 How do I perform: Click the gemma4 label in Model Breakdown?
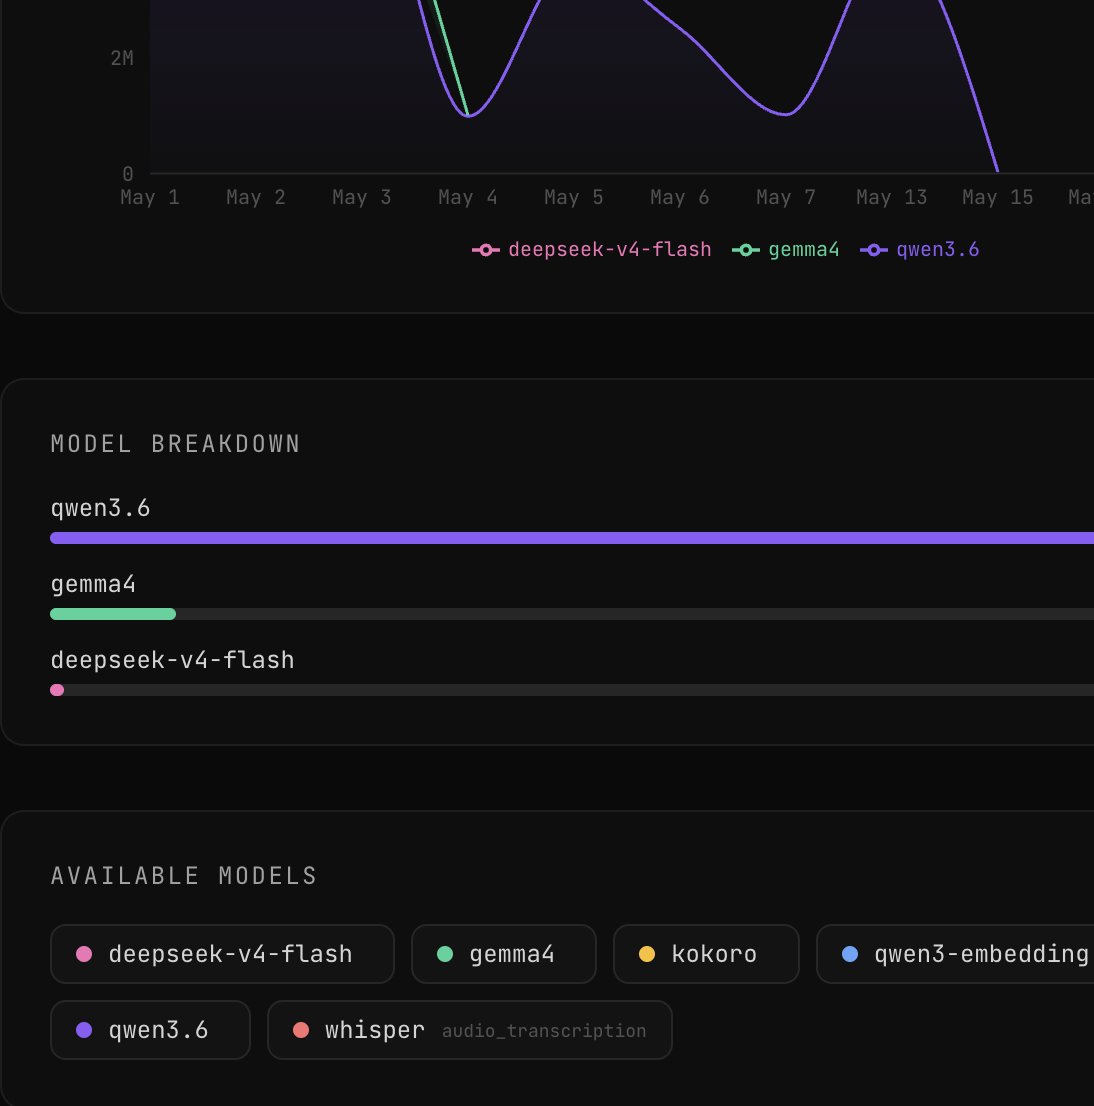tap(93, 584)
